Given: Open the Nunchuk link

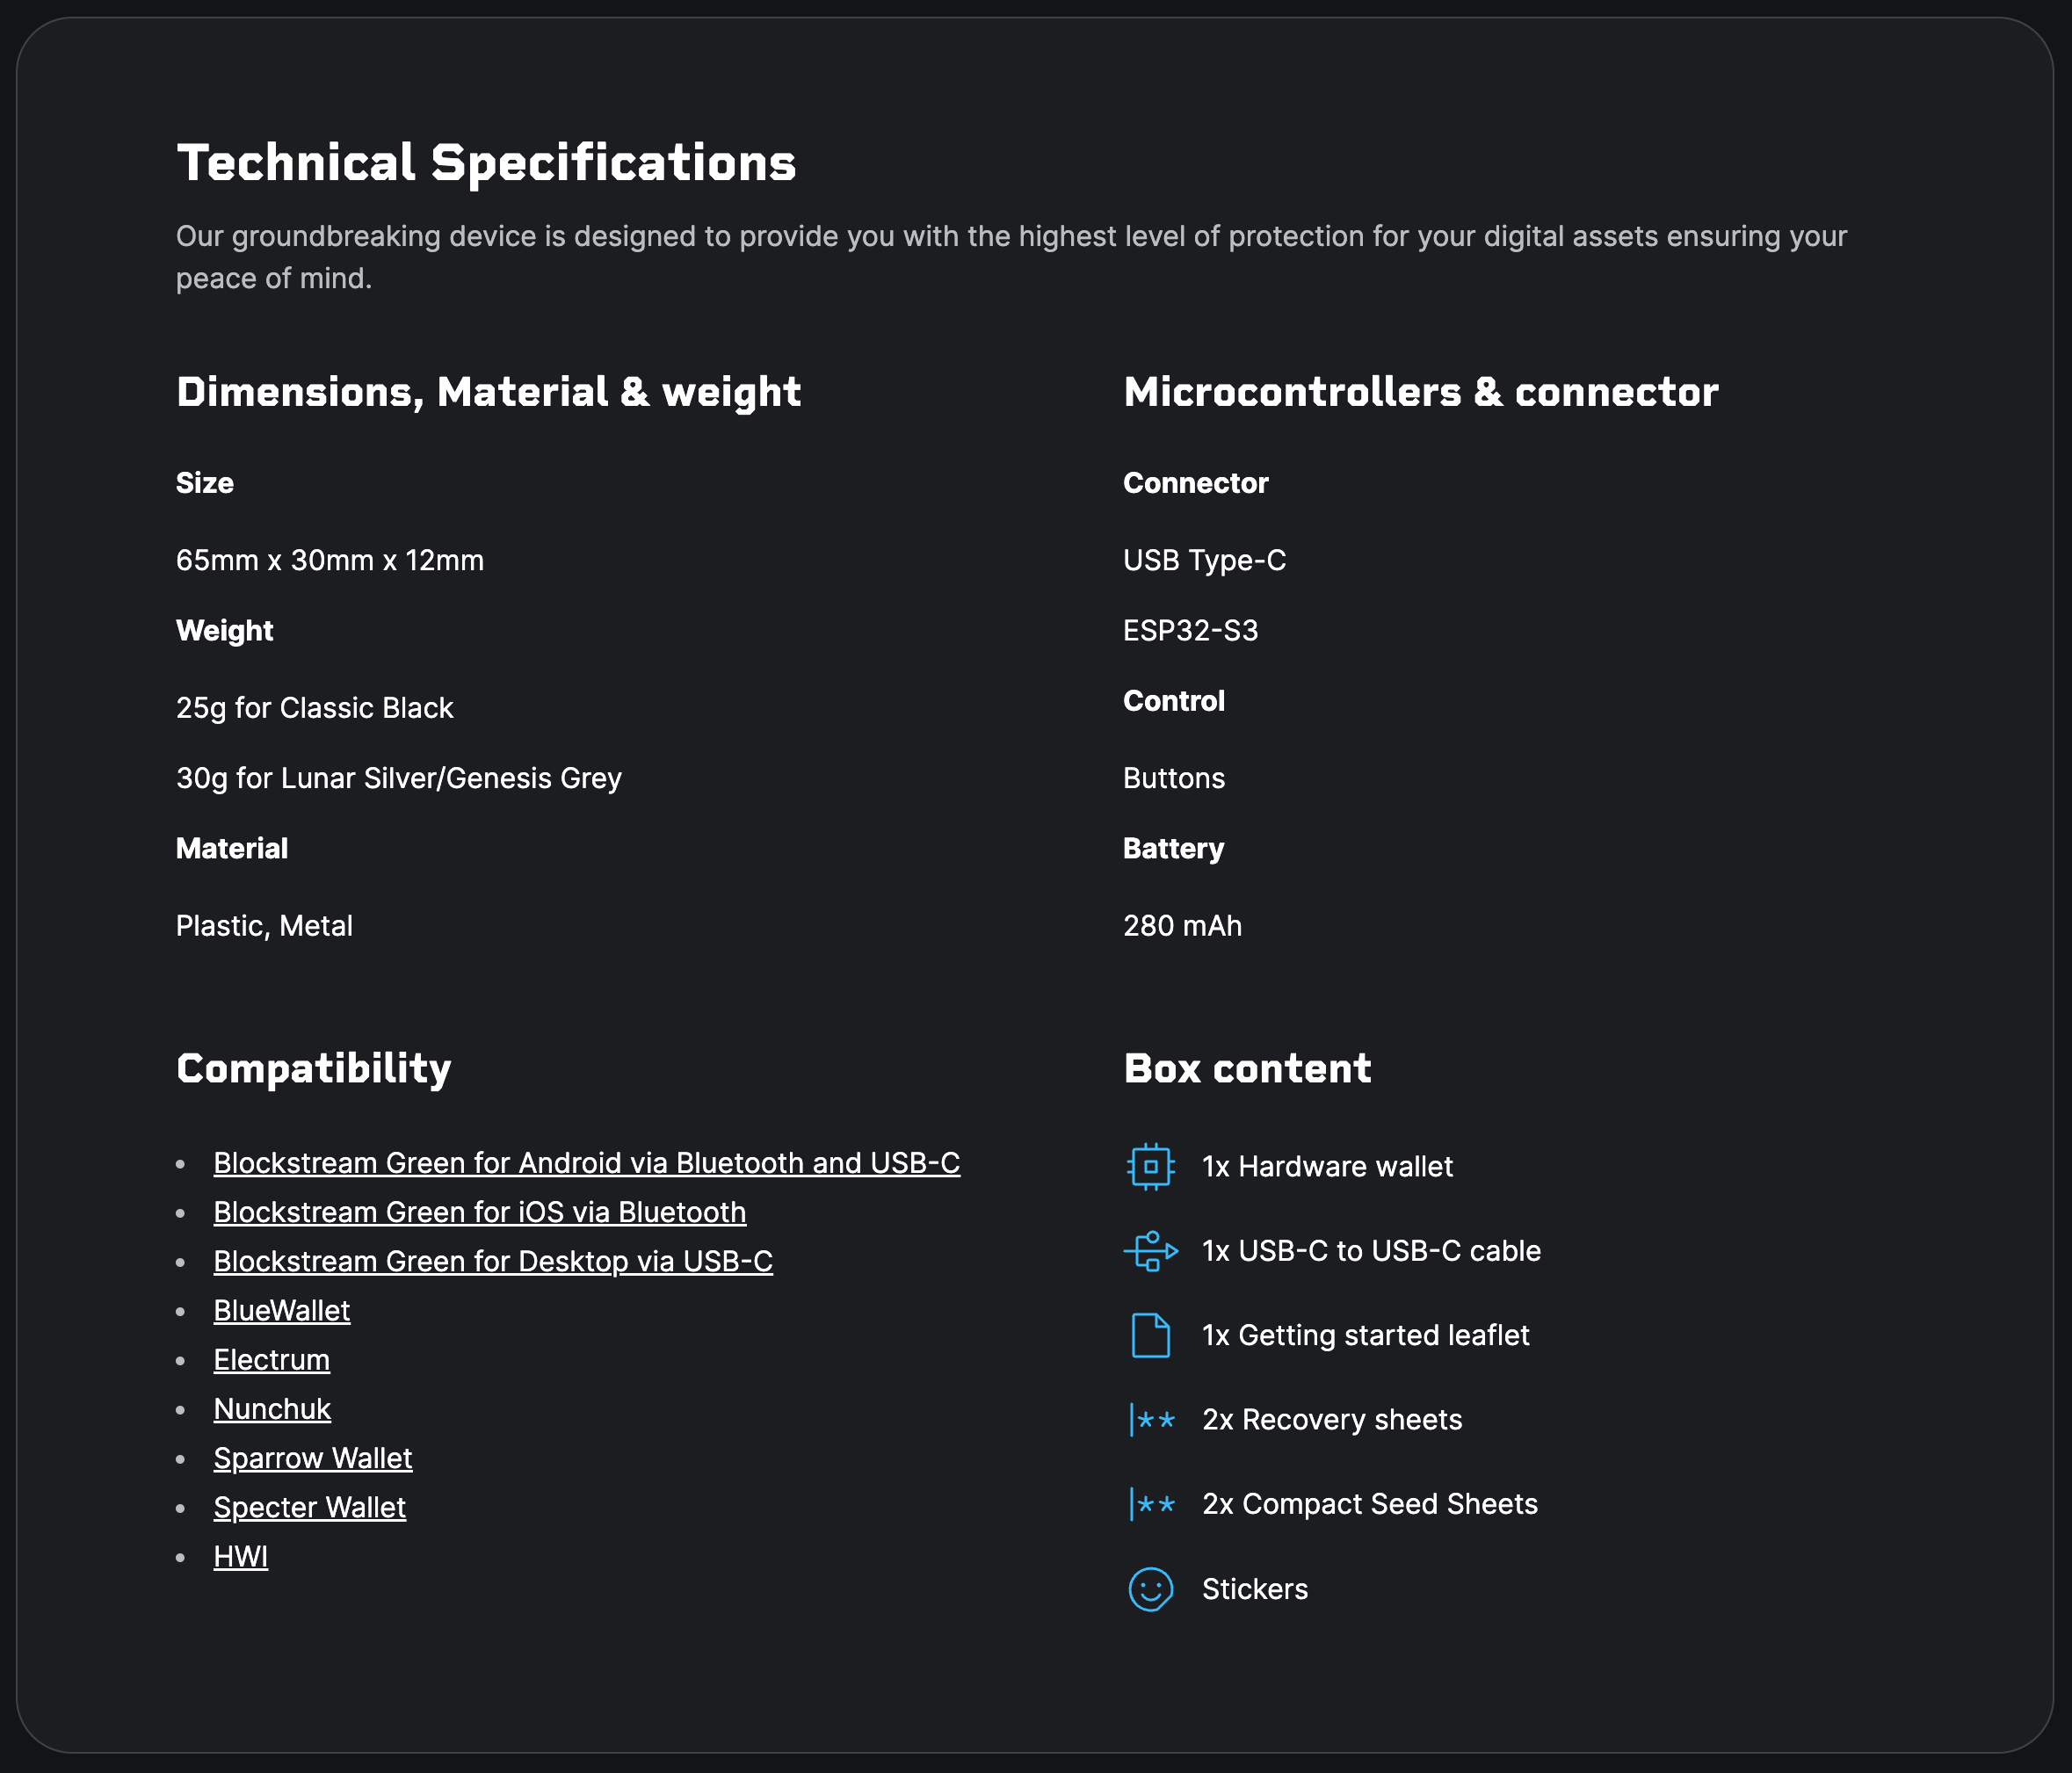Looking at the screenshot, I should 271,1409.
